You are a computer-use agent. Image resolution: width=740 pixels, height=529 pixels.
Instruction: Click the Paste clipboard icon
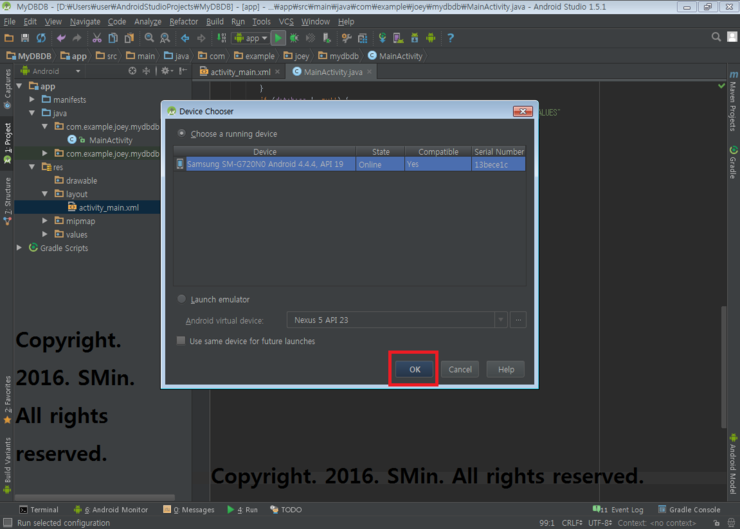point(129,38)
